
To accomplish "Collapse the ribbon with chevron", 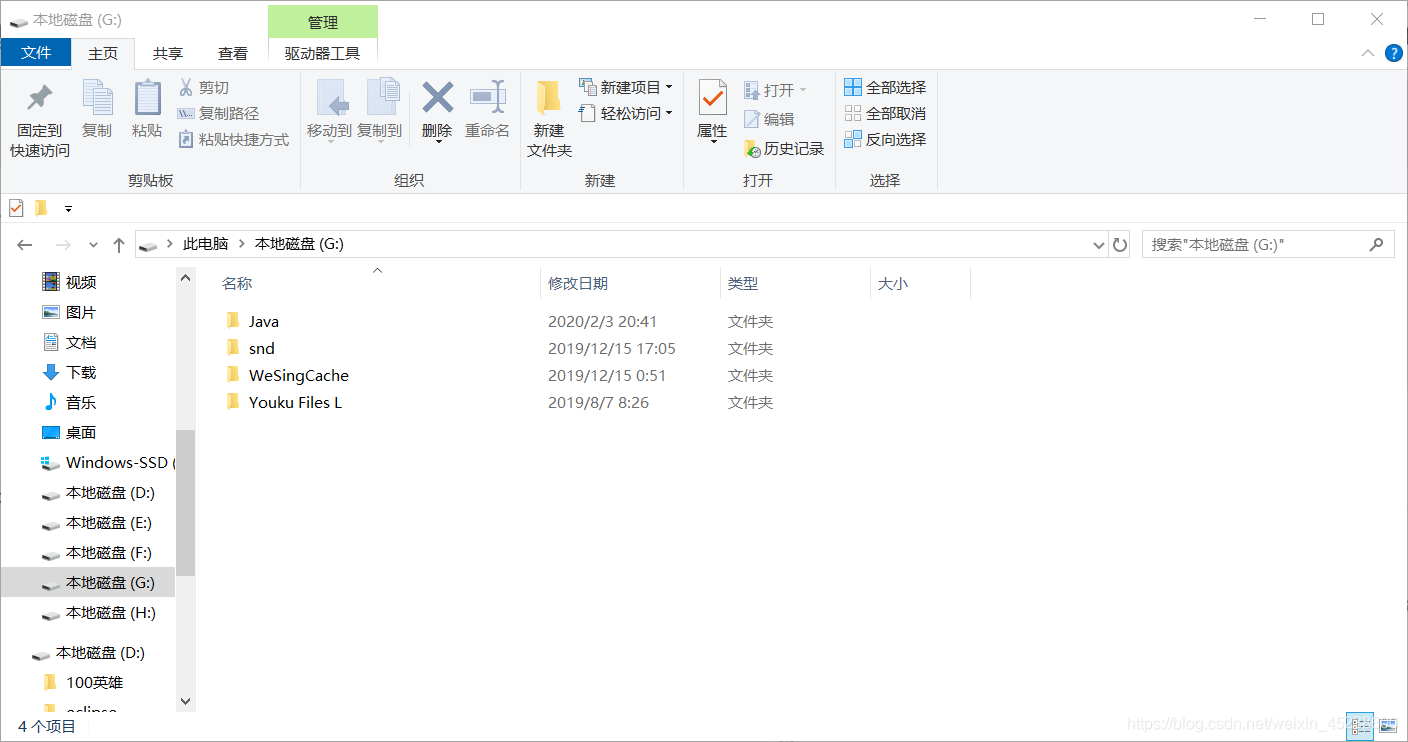I will pos(1367,53).
